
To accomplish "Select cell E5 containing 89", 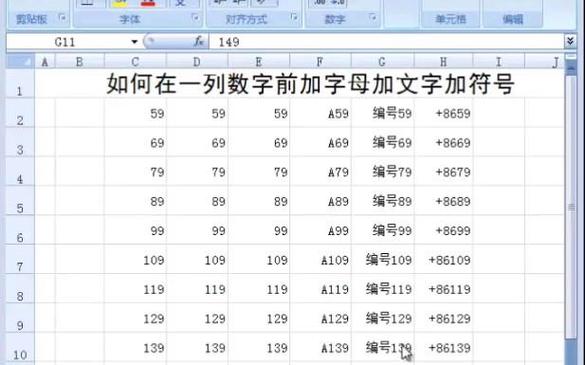I will coord(259,201).
